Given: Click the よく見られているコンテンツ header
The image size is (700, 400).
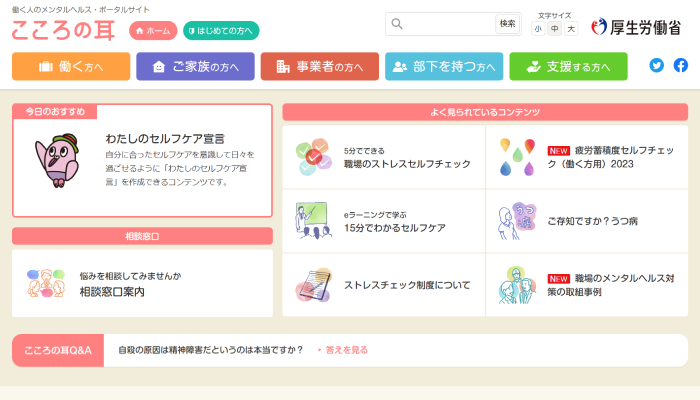Looking at the screenshot, I should click(485, 112).
